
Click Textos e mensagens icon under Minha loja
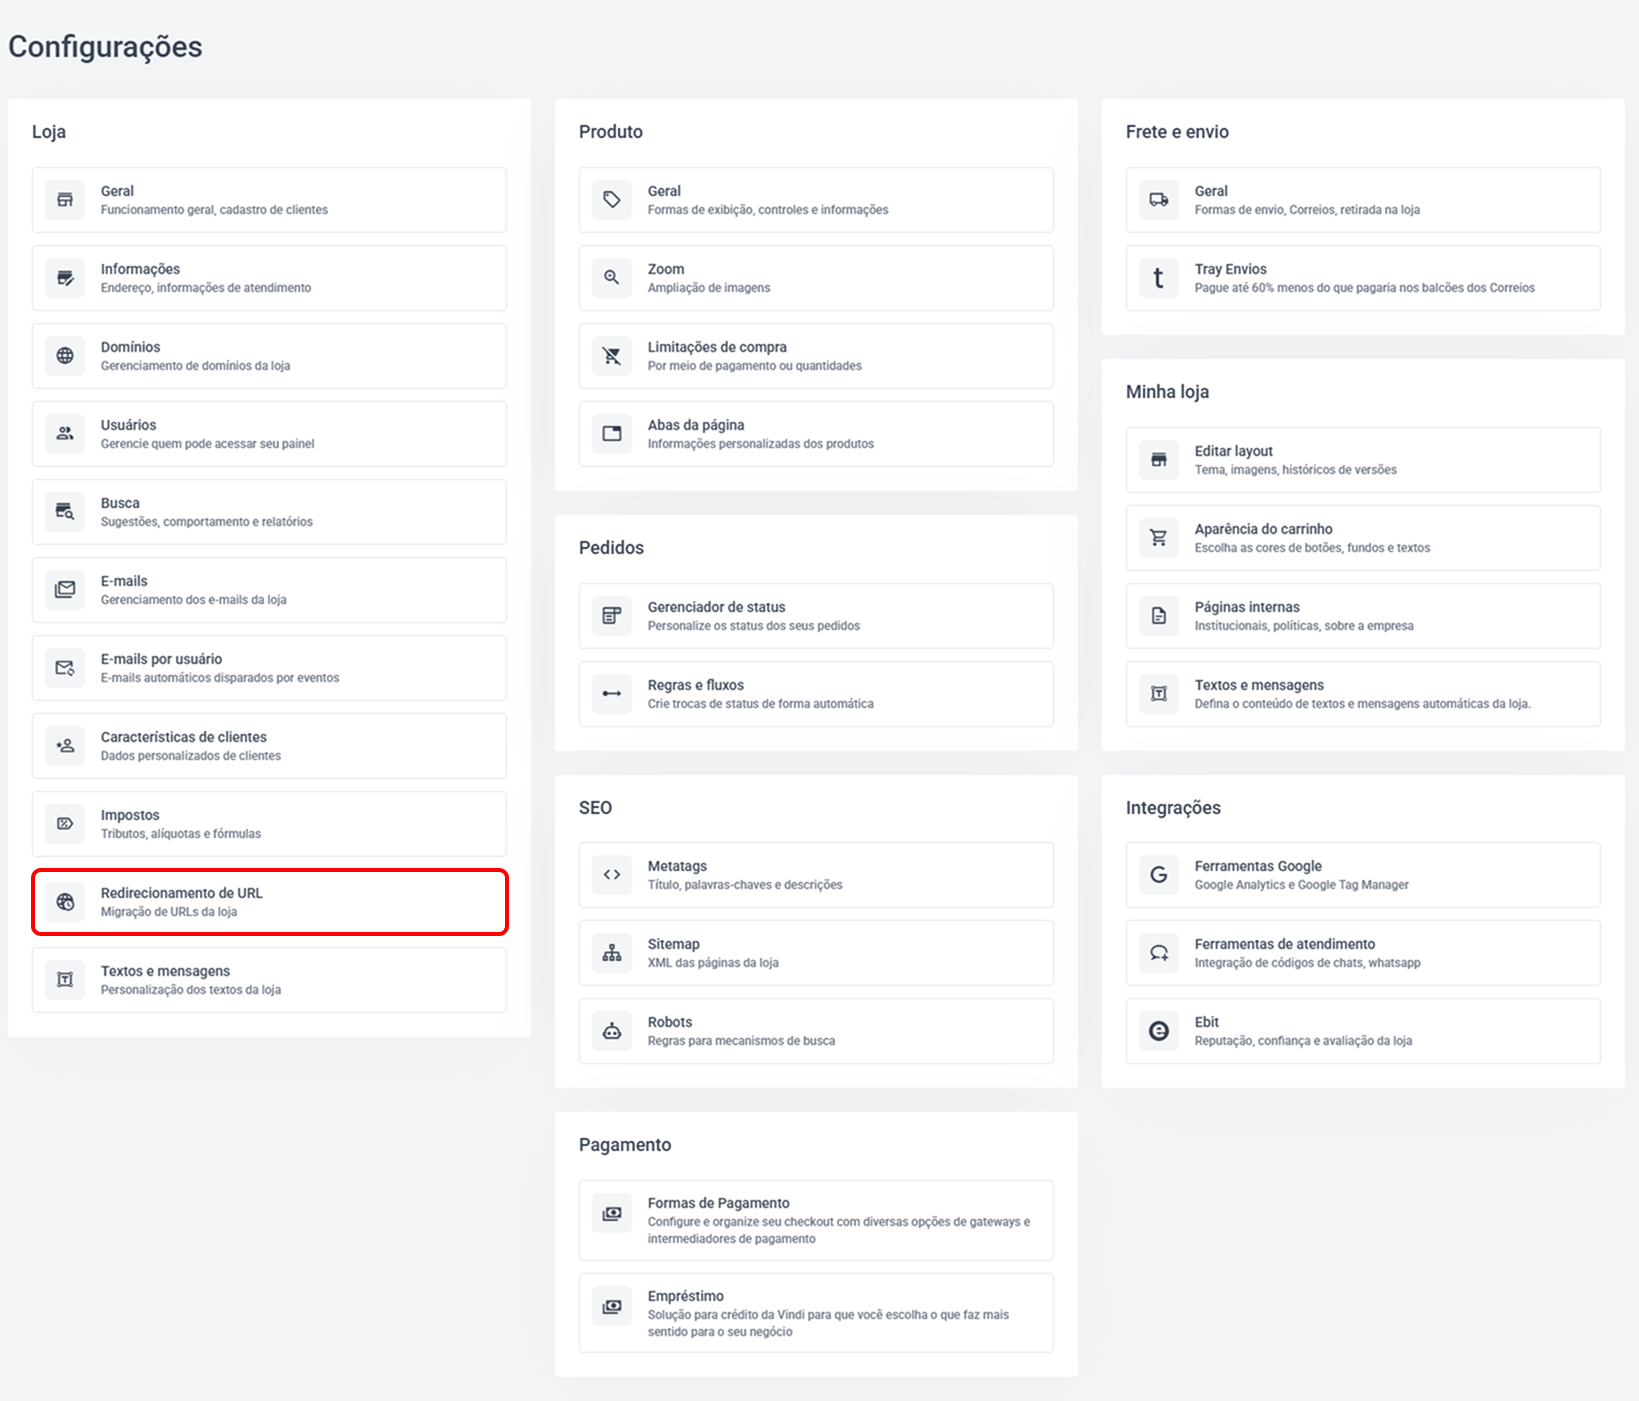tap(1159, 694)
